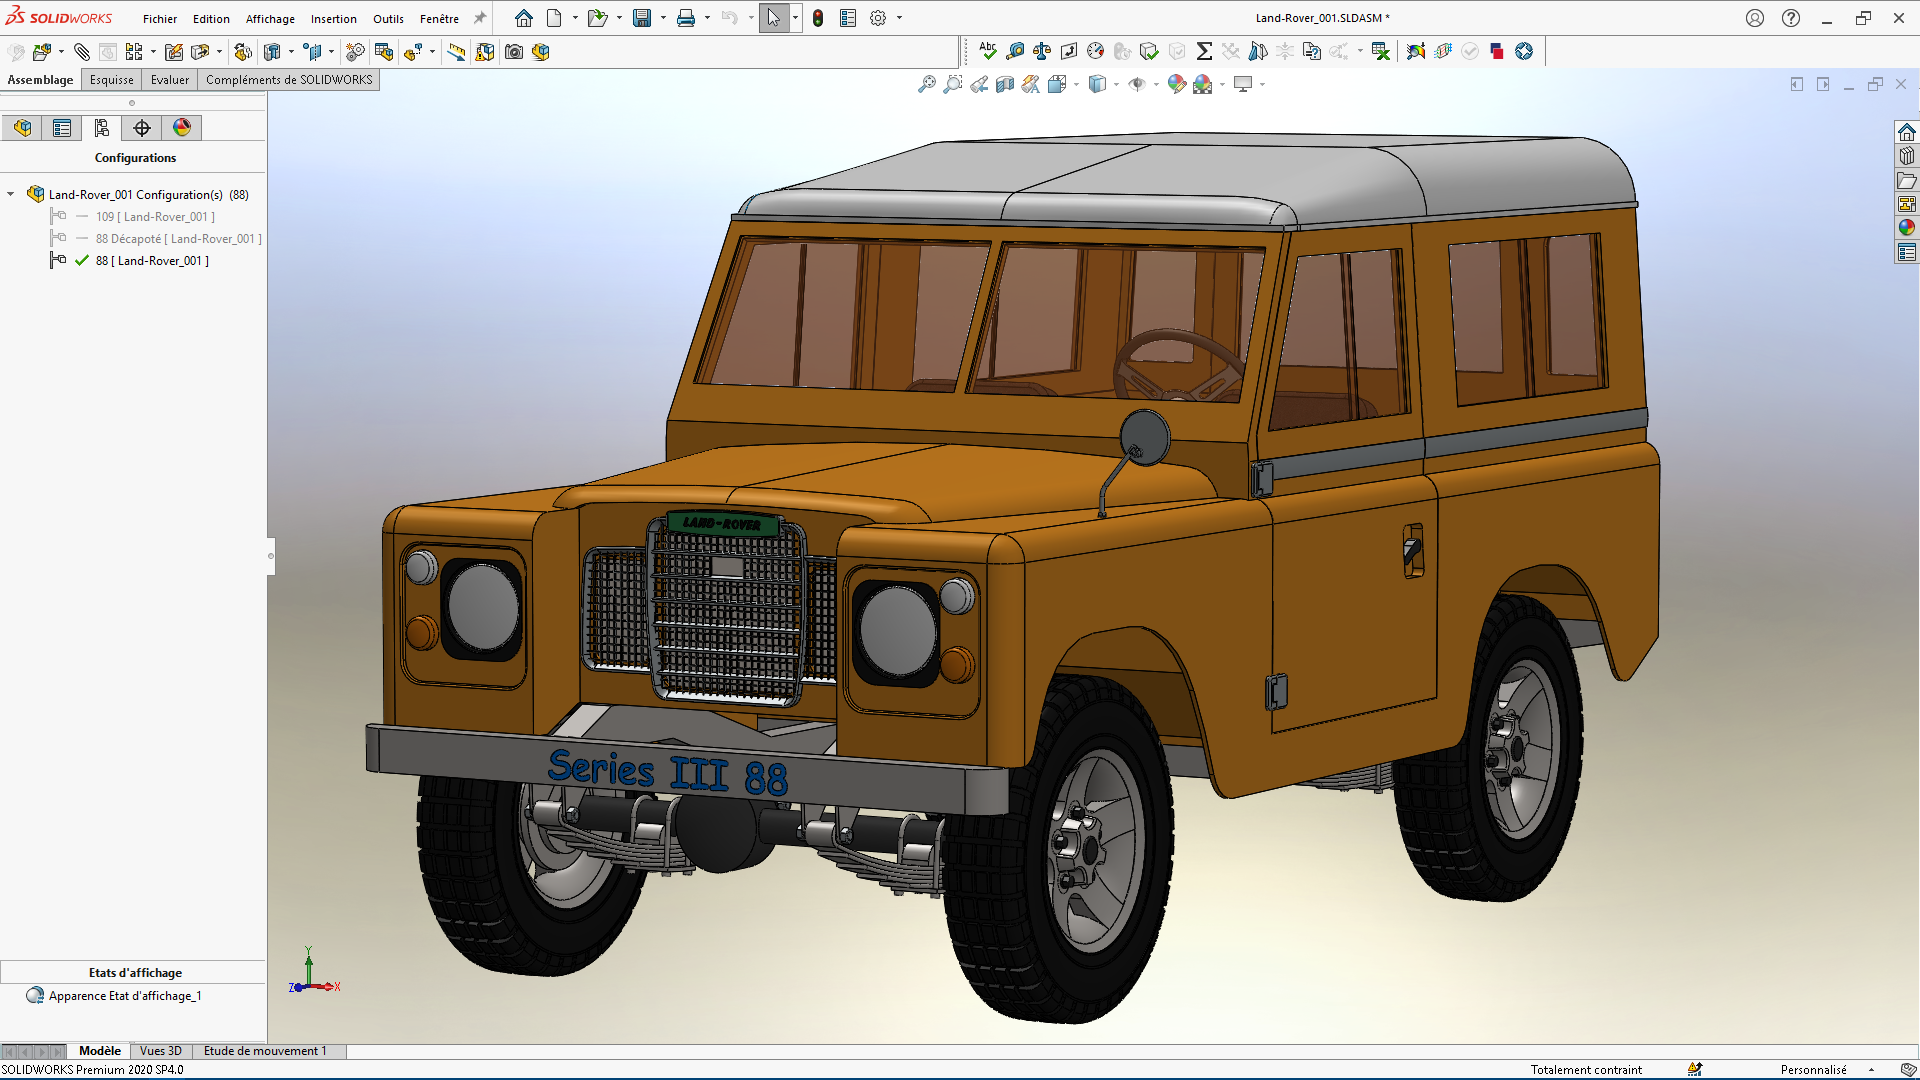Click the Rebuild traffic light icon
1920x1080 pixels.
coord(818,18)
